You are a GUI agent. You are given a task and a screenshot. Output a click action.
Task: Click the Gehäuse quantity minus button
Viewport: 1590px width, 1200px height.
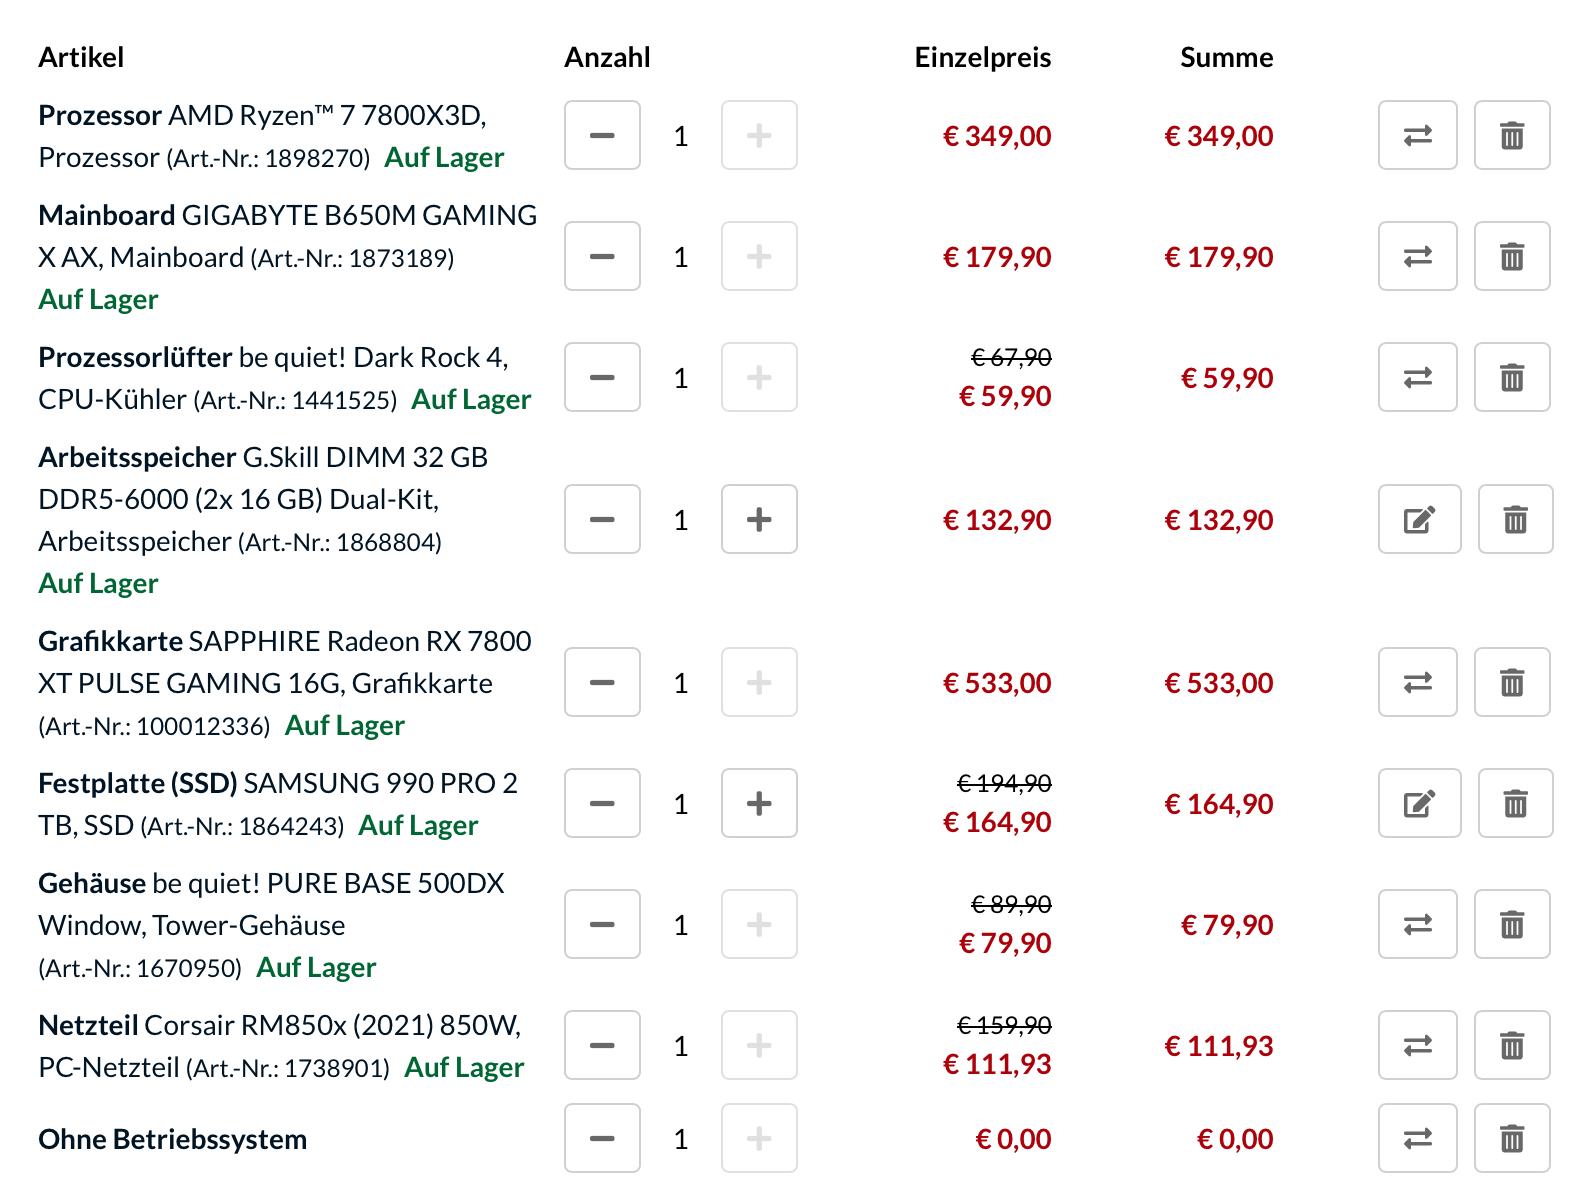coord(602,924)
